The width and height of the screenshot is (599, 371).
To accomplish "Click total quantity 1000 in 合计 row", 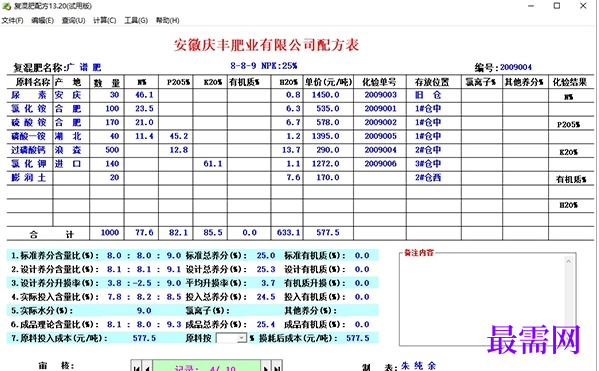I will (110, 232).
